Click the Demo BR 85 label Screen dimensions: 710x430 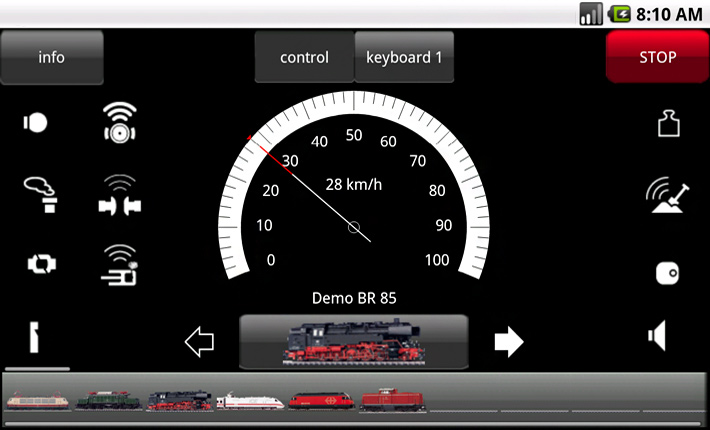354,298
